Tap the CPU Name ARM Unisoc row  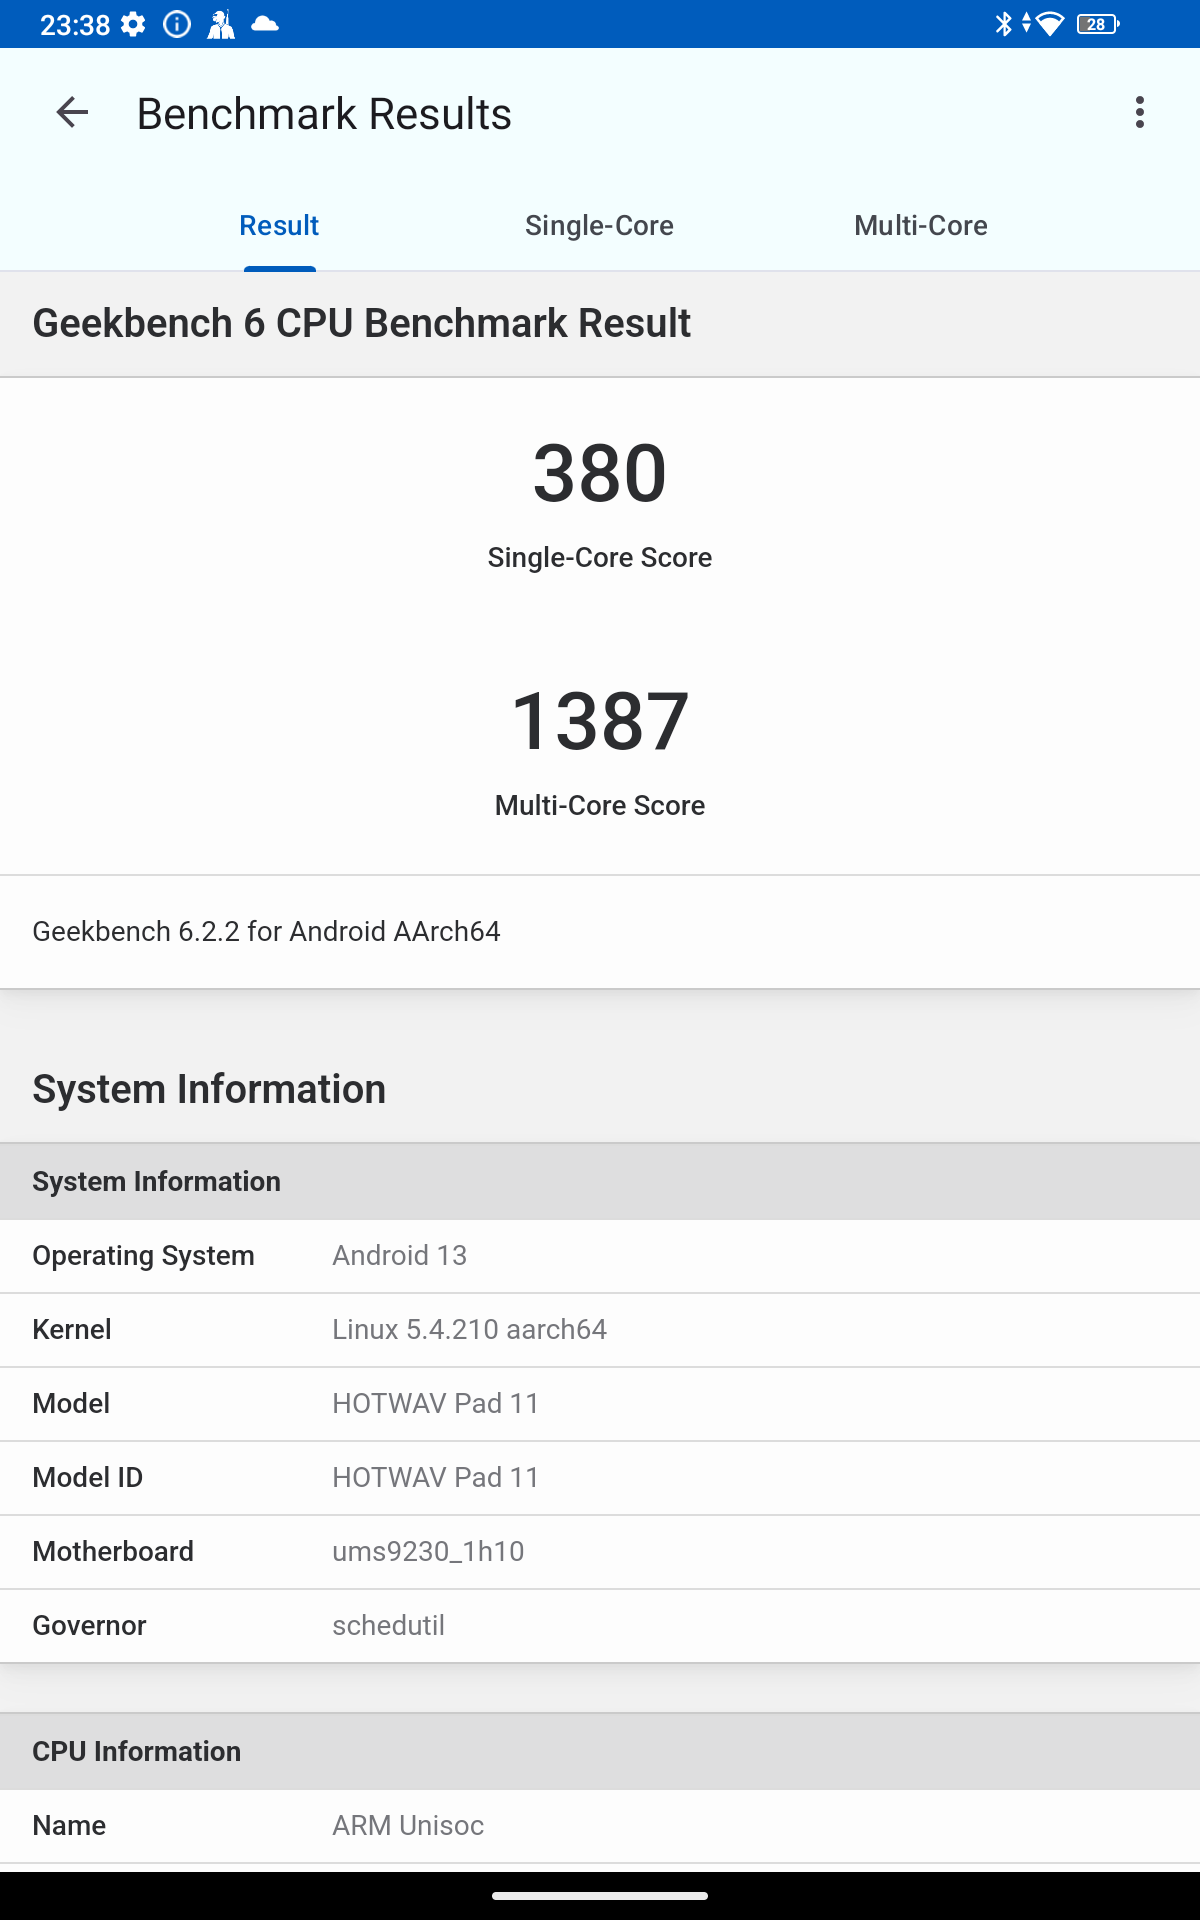600,1826
